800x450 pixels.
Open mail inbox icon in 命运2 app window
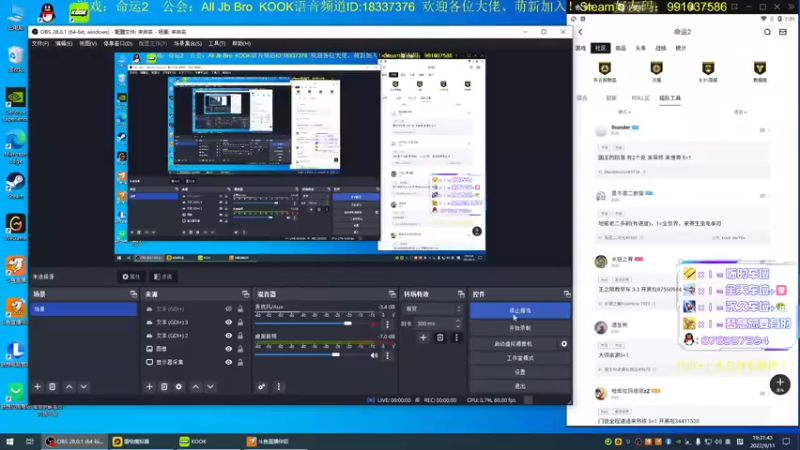pyautogui.click(x=783, y=32)
